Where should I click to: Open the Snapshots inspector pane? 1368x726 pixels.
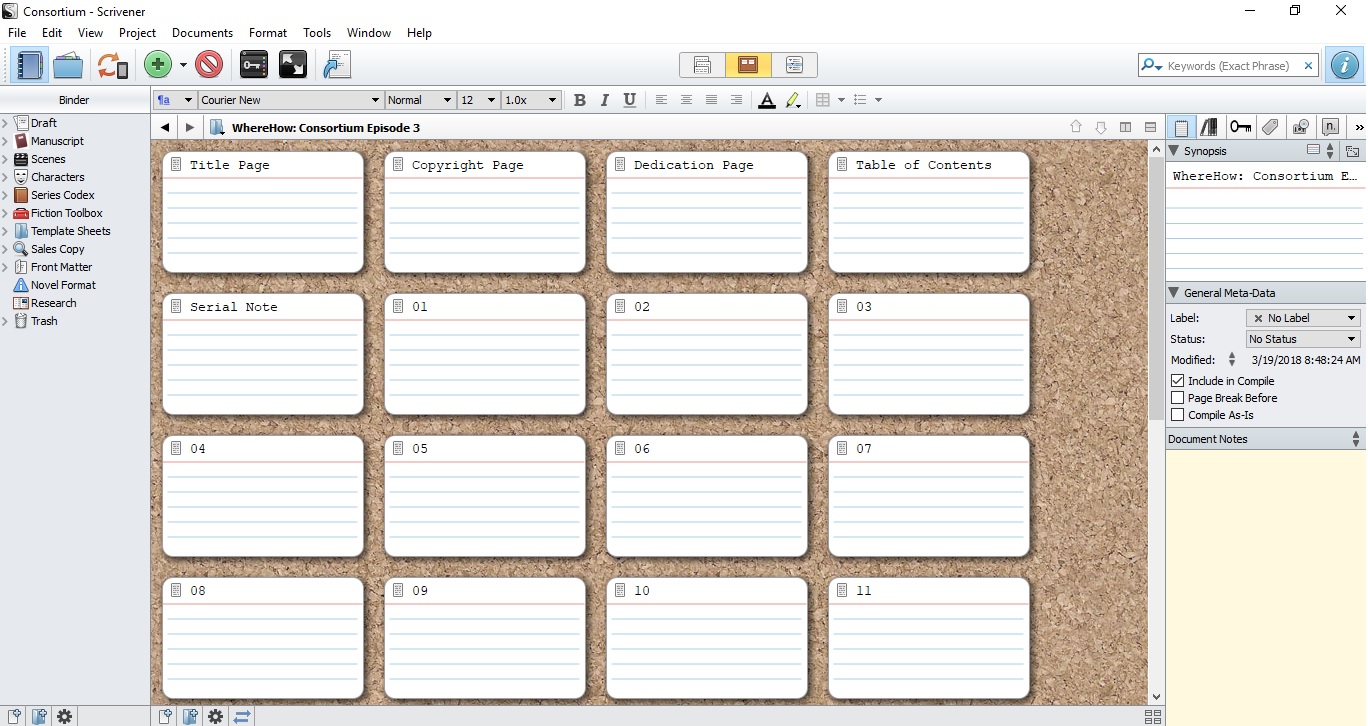[x=1300, y=127]
